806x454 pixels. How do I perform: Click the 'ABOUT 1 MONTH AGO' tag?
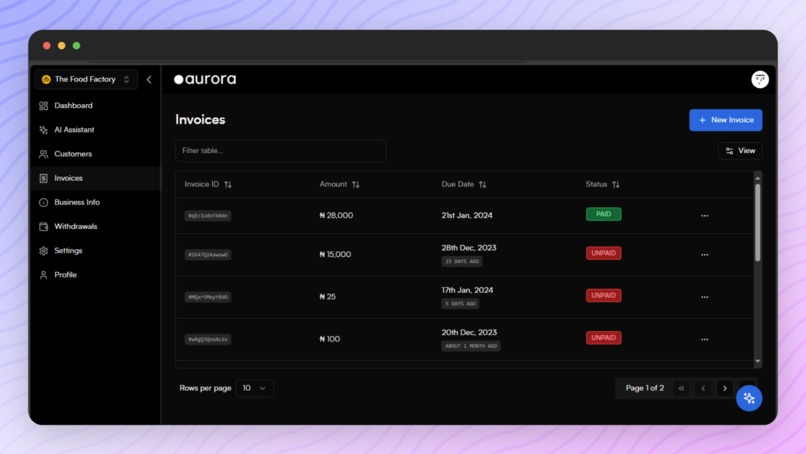coord(471,346)
